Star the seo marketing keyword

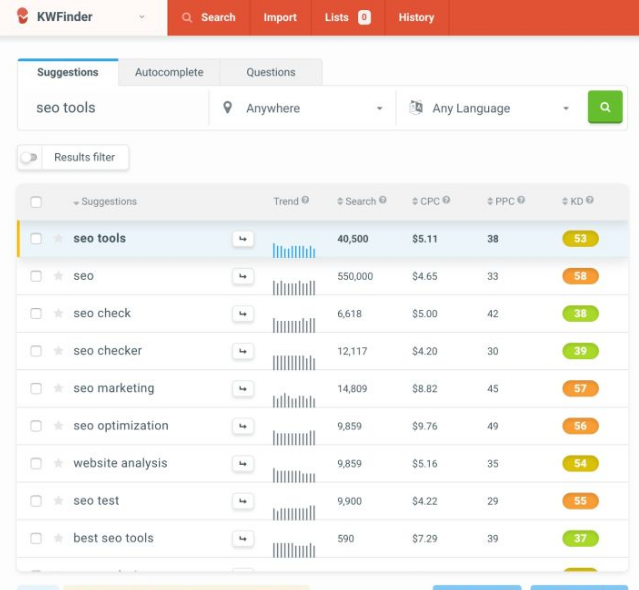click(x=58, y=388)
